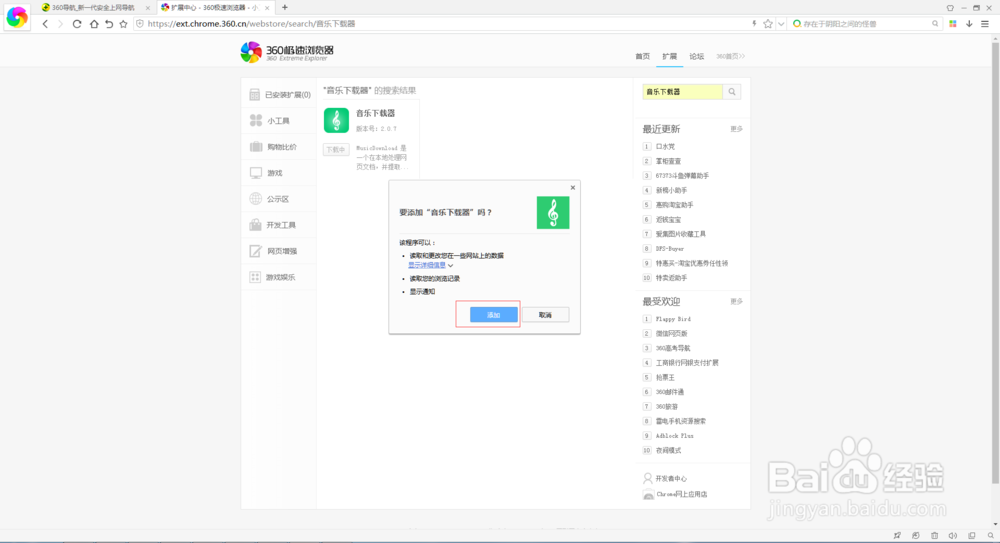Screen dimensions: 1000x543
Task: Open the address bar dropdown arrow
Action: click(781, 24)
